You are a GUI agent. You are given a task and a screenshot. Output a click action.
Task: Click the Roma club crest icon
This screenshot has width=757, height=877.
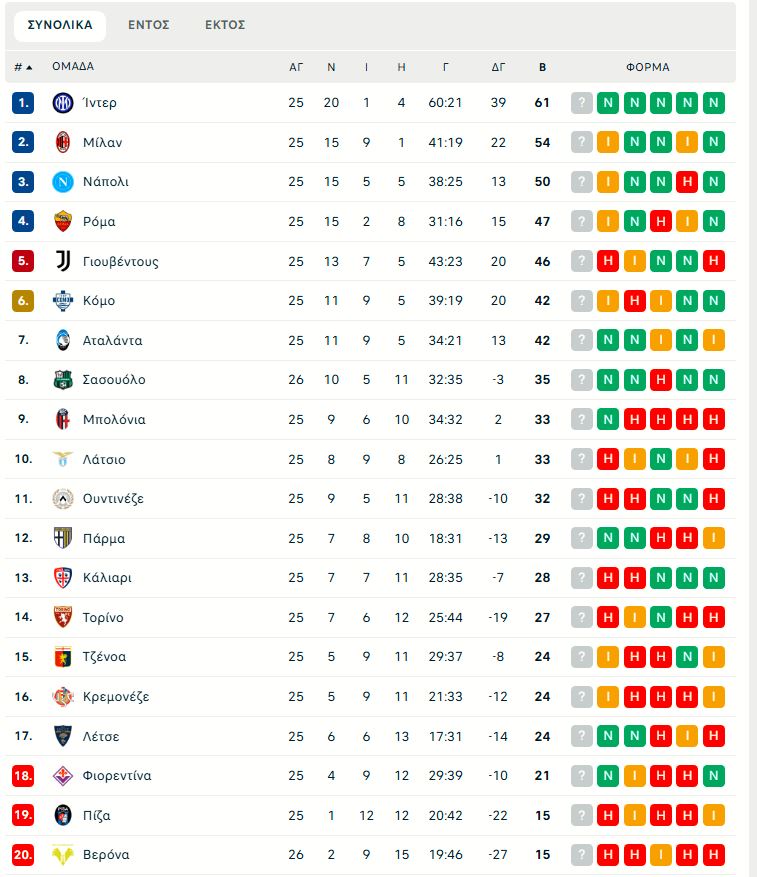pyautogui.click(x=63, y=221)
